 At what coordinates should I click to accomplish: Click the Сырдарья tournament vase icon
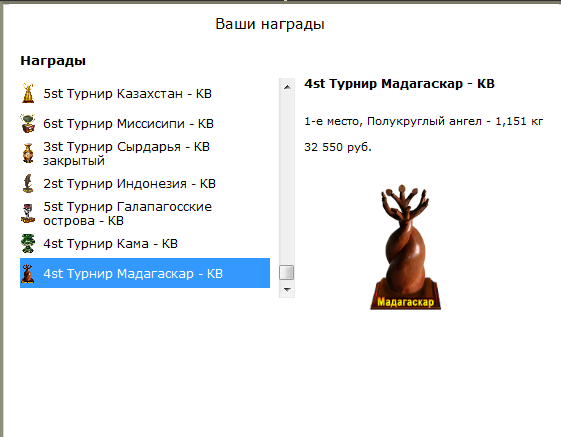coord(28,154)
